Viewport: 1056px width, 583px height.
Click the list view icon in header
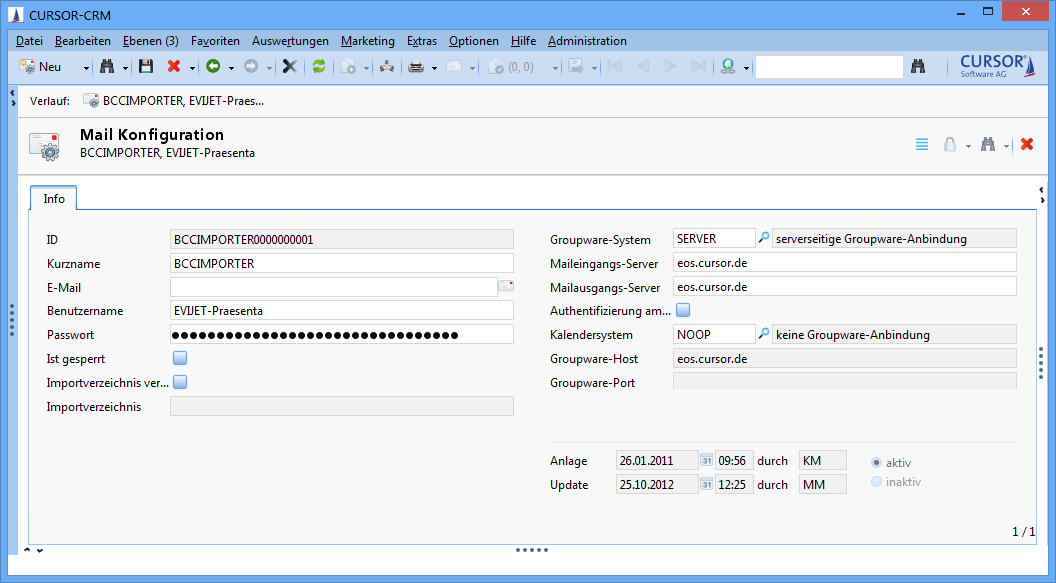(922, 145)
